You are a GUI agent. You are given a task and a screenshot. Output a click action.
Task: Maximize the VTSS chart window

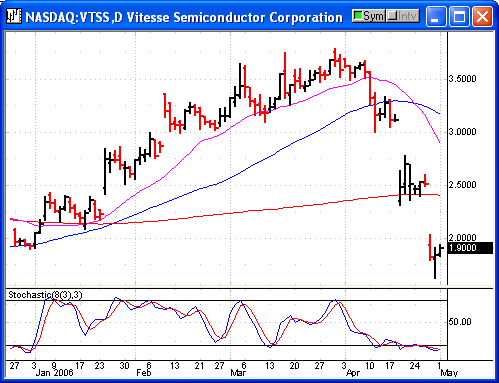(x=459, y=16)
